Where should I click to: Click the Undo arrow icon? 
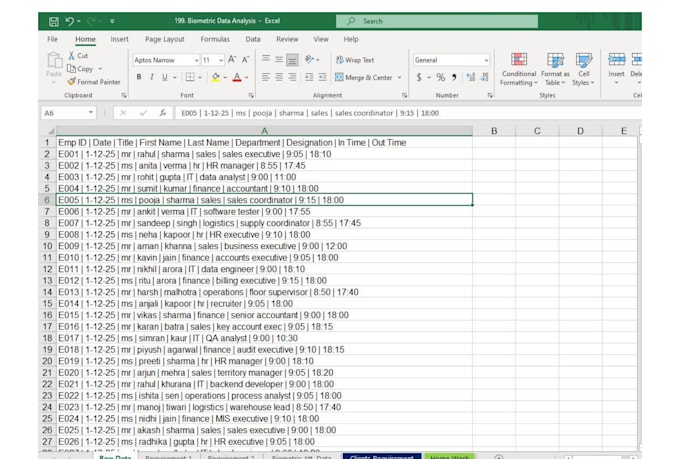(69, 21)
